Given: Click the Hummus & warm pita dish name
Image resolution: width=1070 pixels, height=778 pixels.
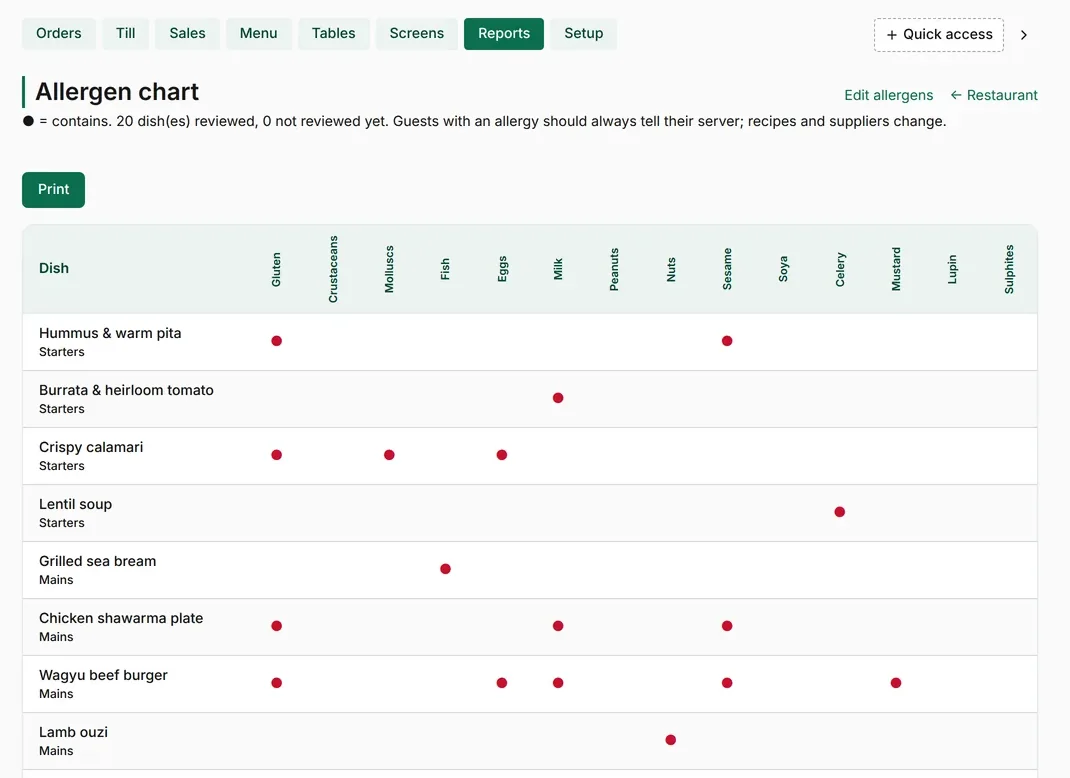Looking at the screenshot, I should point(110,333).
